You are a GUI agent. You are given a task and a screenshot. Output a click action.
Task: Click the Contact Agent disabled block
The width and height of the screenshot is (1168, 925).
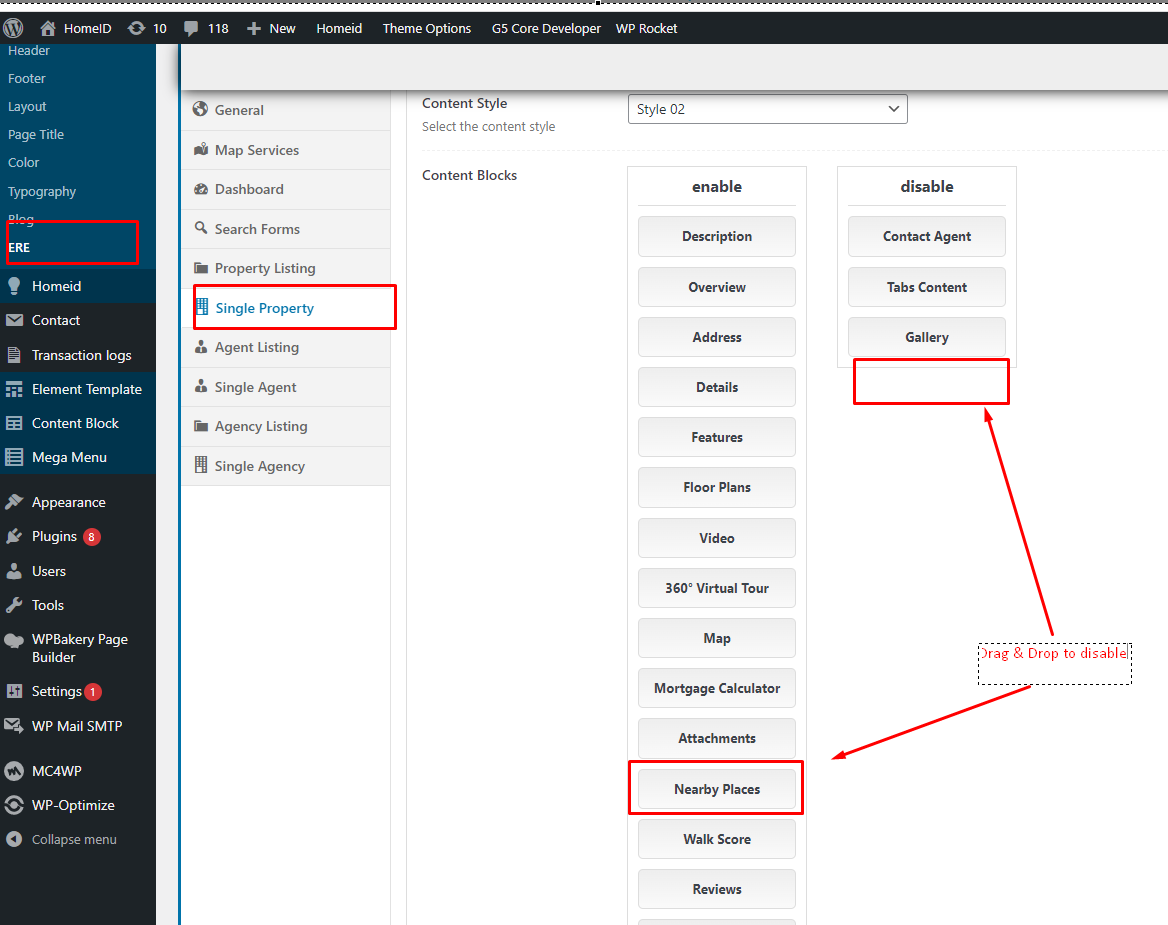(x=927, y=236)
